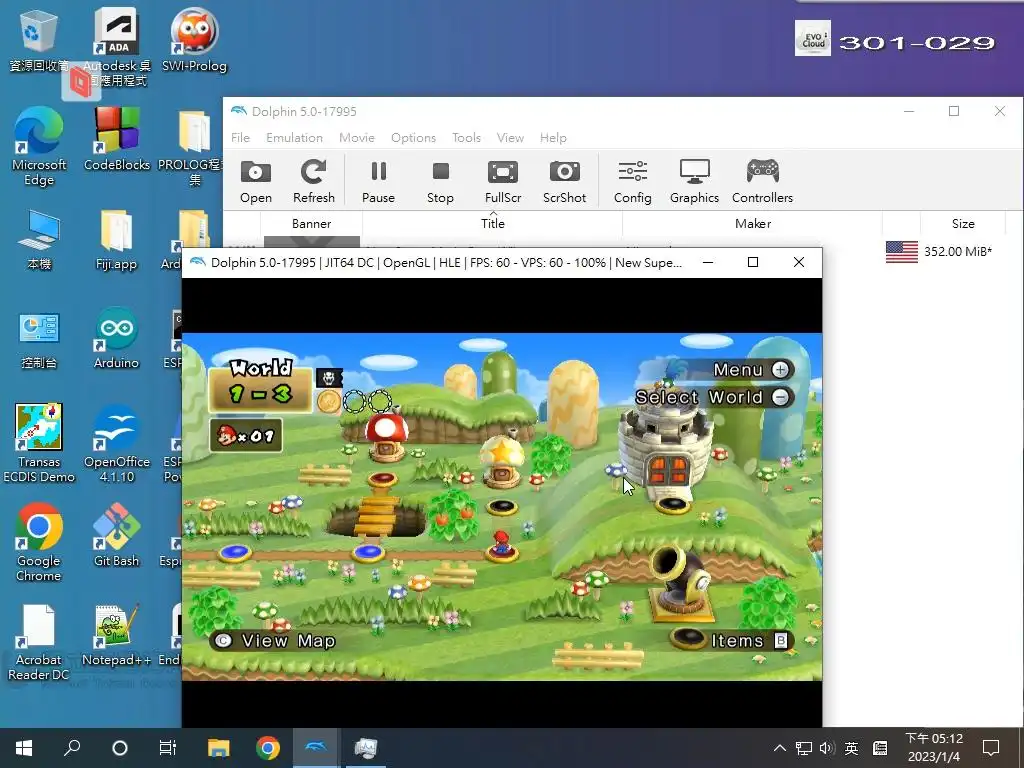The height and width of the screenshot is (768, 1024).
Task: Refresh the Dolphin game list
Action: (x=313, y=182)
